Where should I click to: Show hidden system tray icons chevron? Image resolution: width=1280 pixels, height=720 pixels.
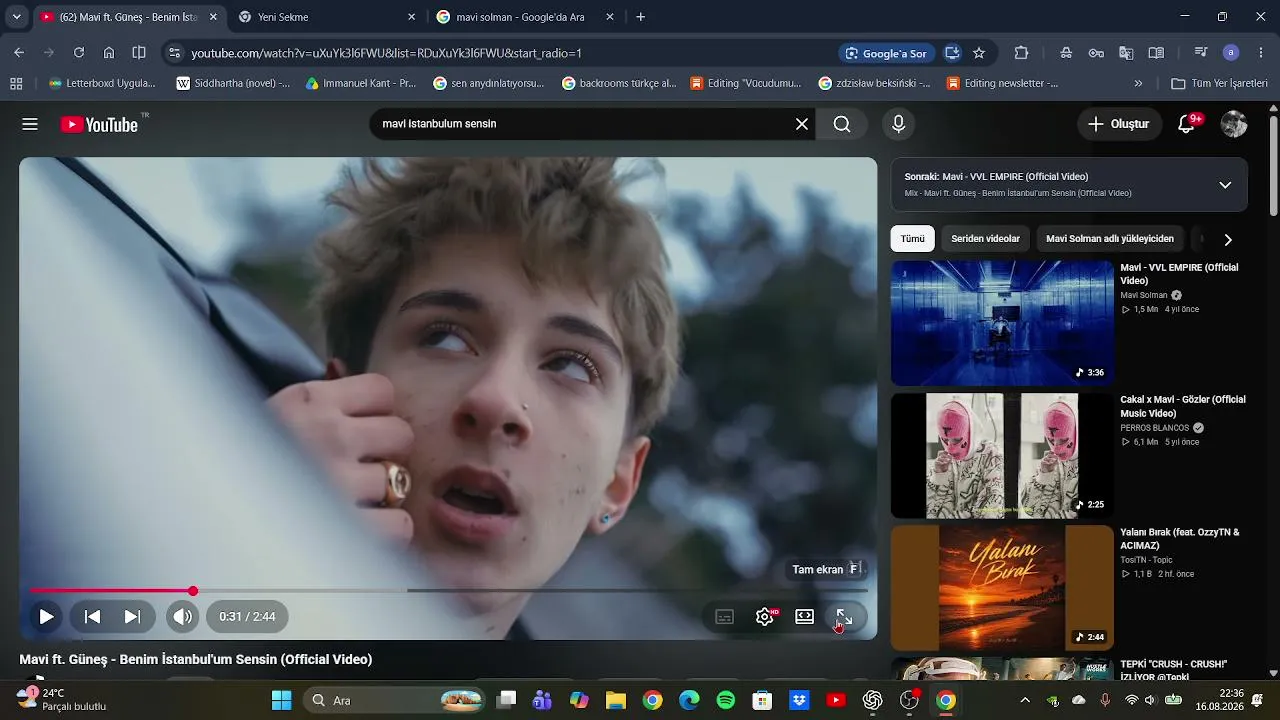1024,700
